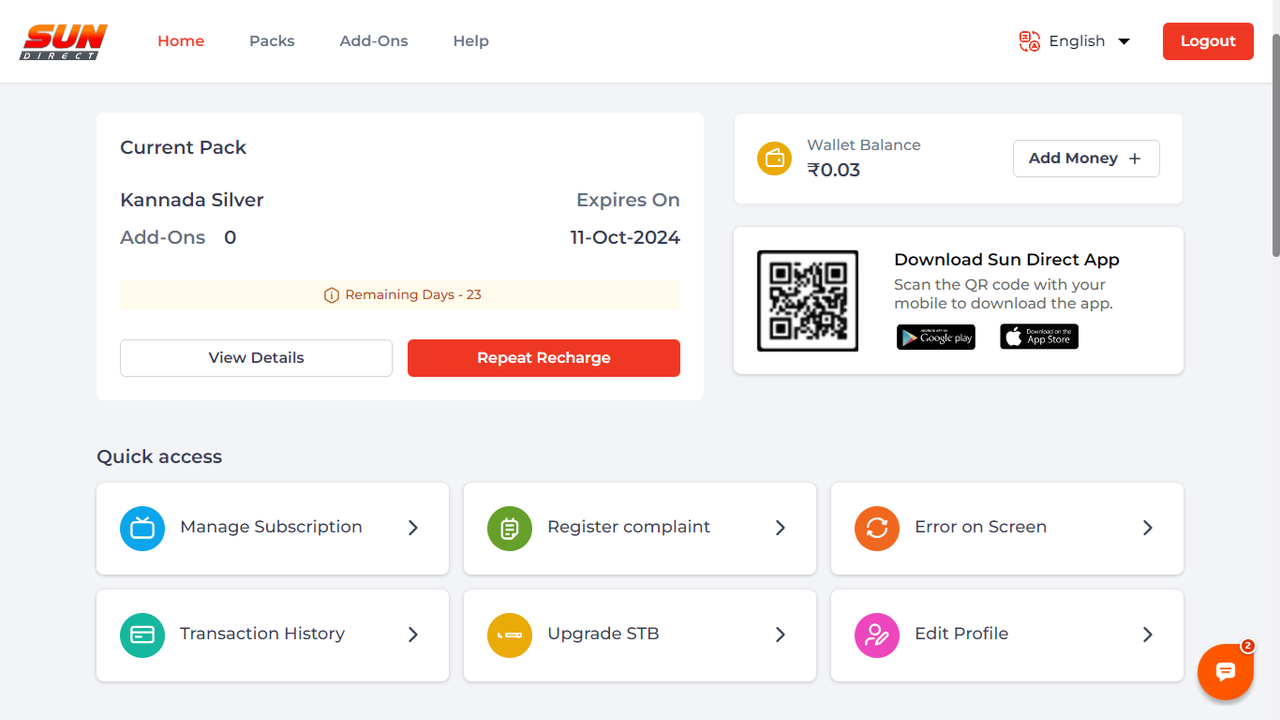The width and height of the screenshot is (1280, 720).
Task: Expand Upgrade STB with its chevron
Action: [x=780, y=635]
